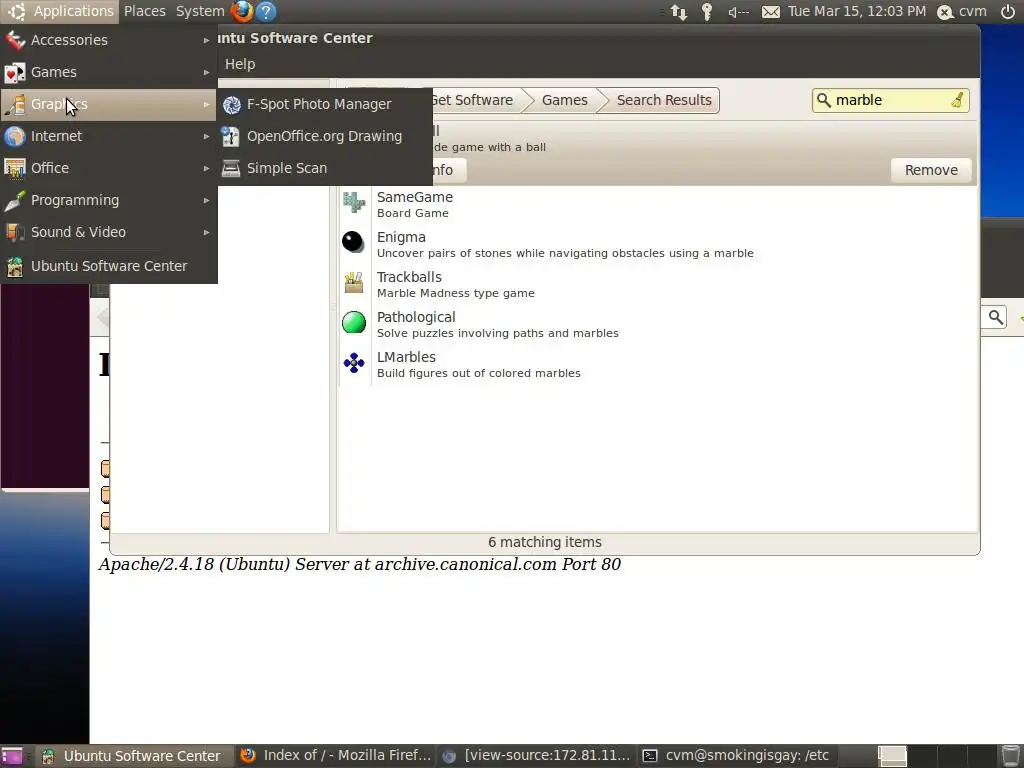The height and width of the screenshot is (768, 1024).
Task: Click the Remove button
Action: click(x=931, y=170)
